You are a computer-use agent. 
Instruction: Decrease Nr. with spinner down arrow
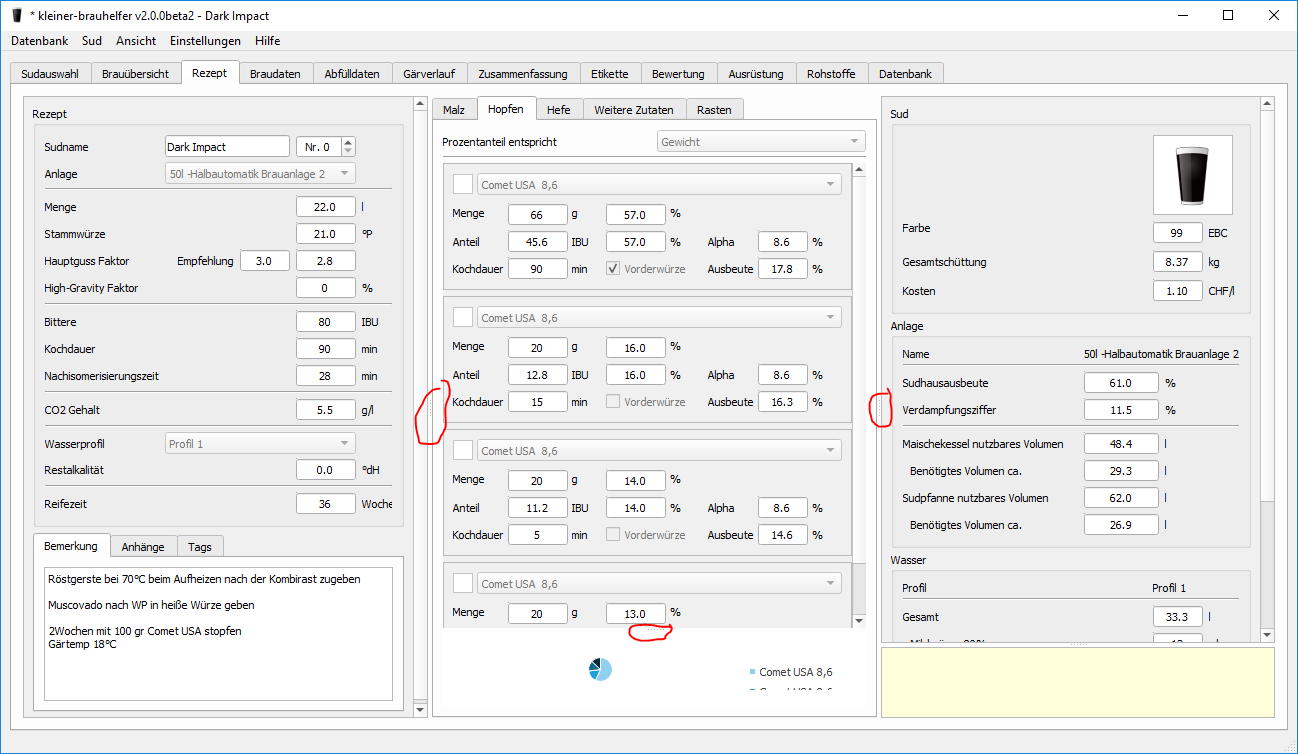349,152
